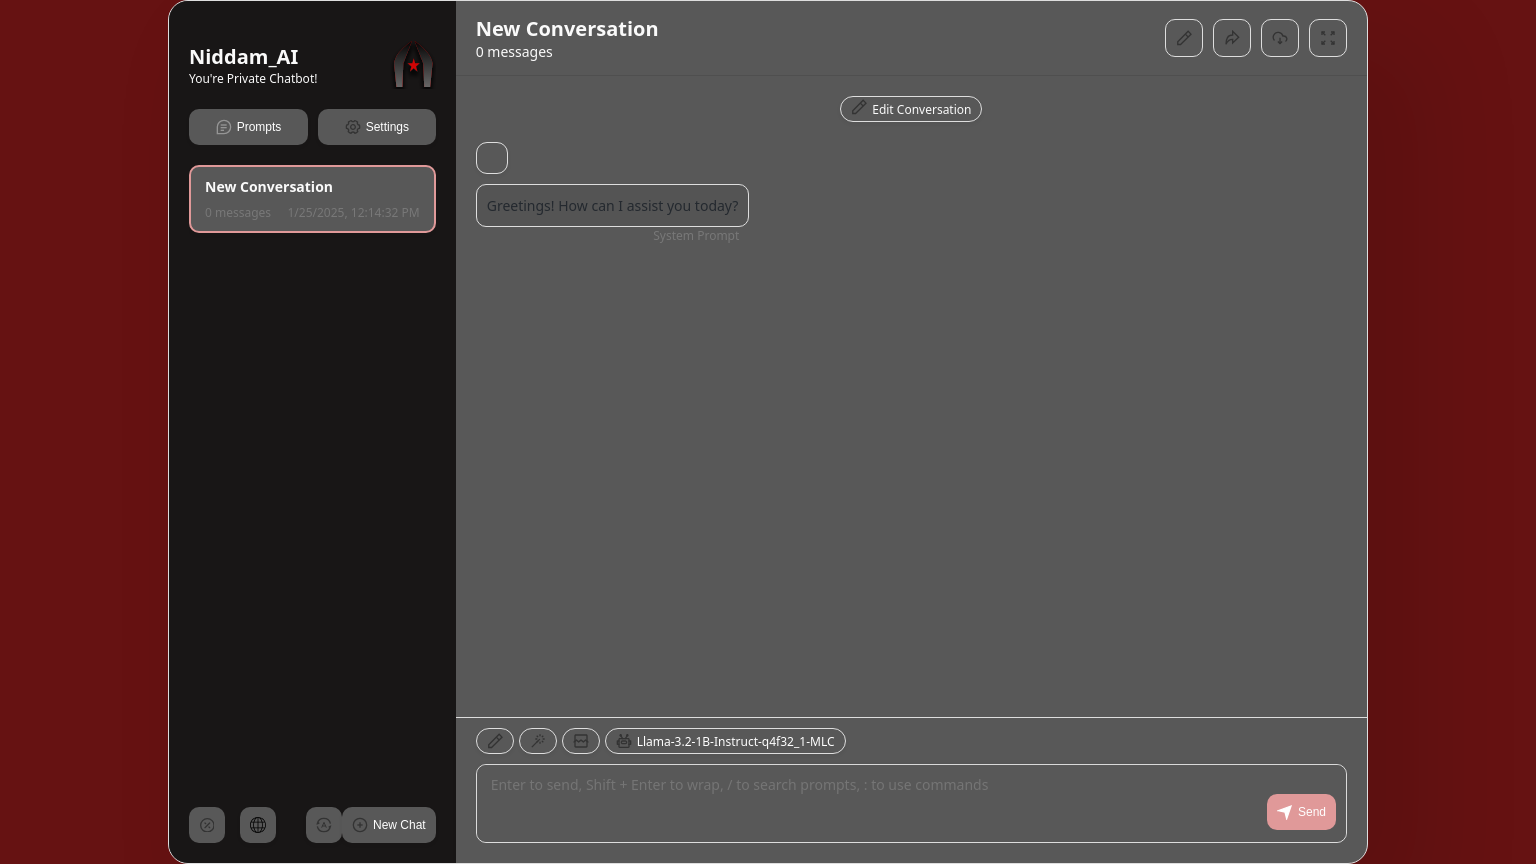
Task: Start a New Chat
Action: [x=389, y=825]
